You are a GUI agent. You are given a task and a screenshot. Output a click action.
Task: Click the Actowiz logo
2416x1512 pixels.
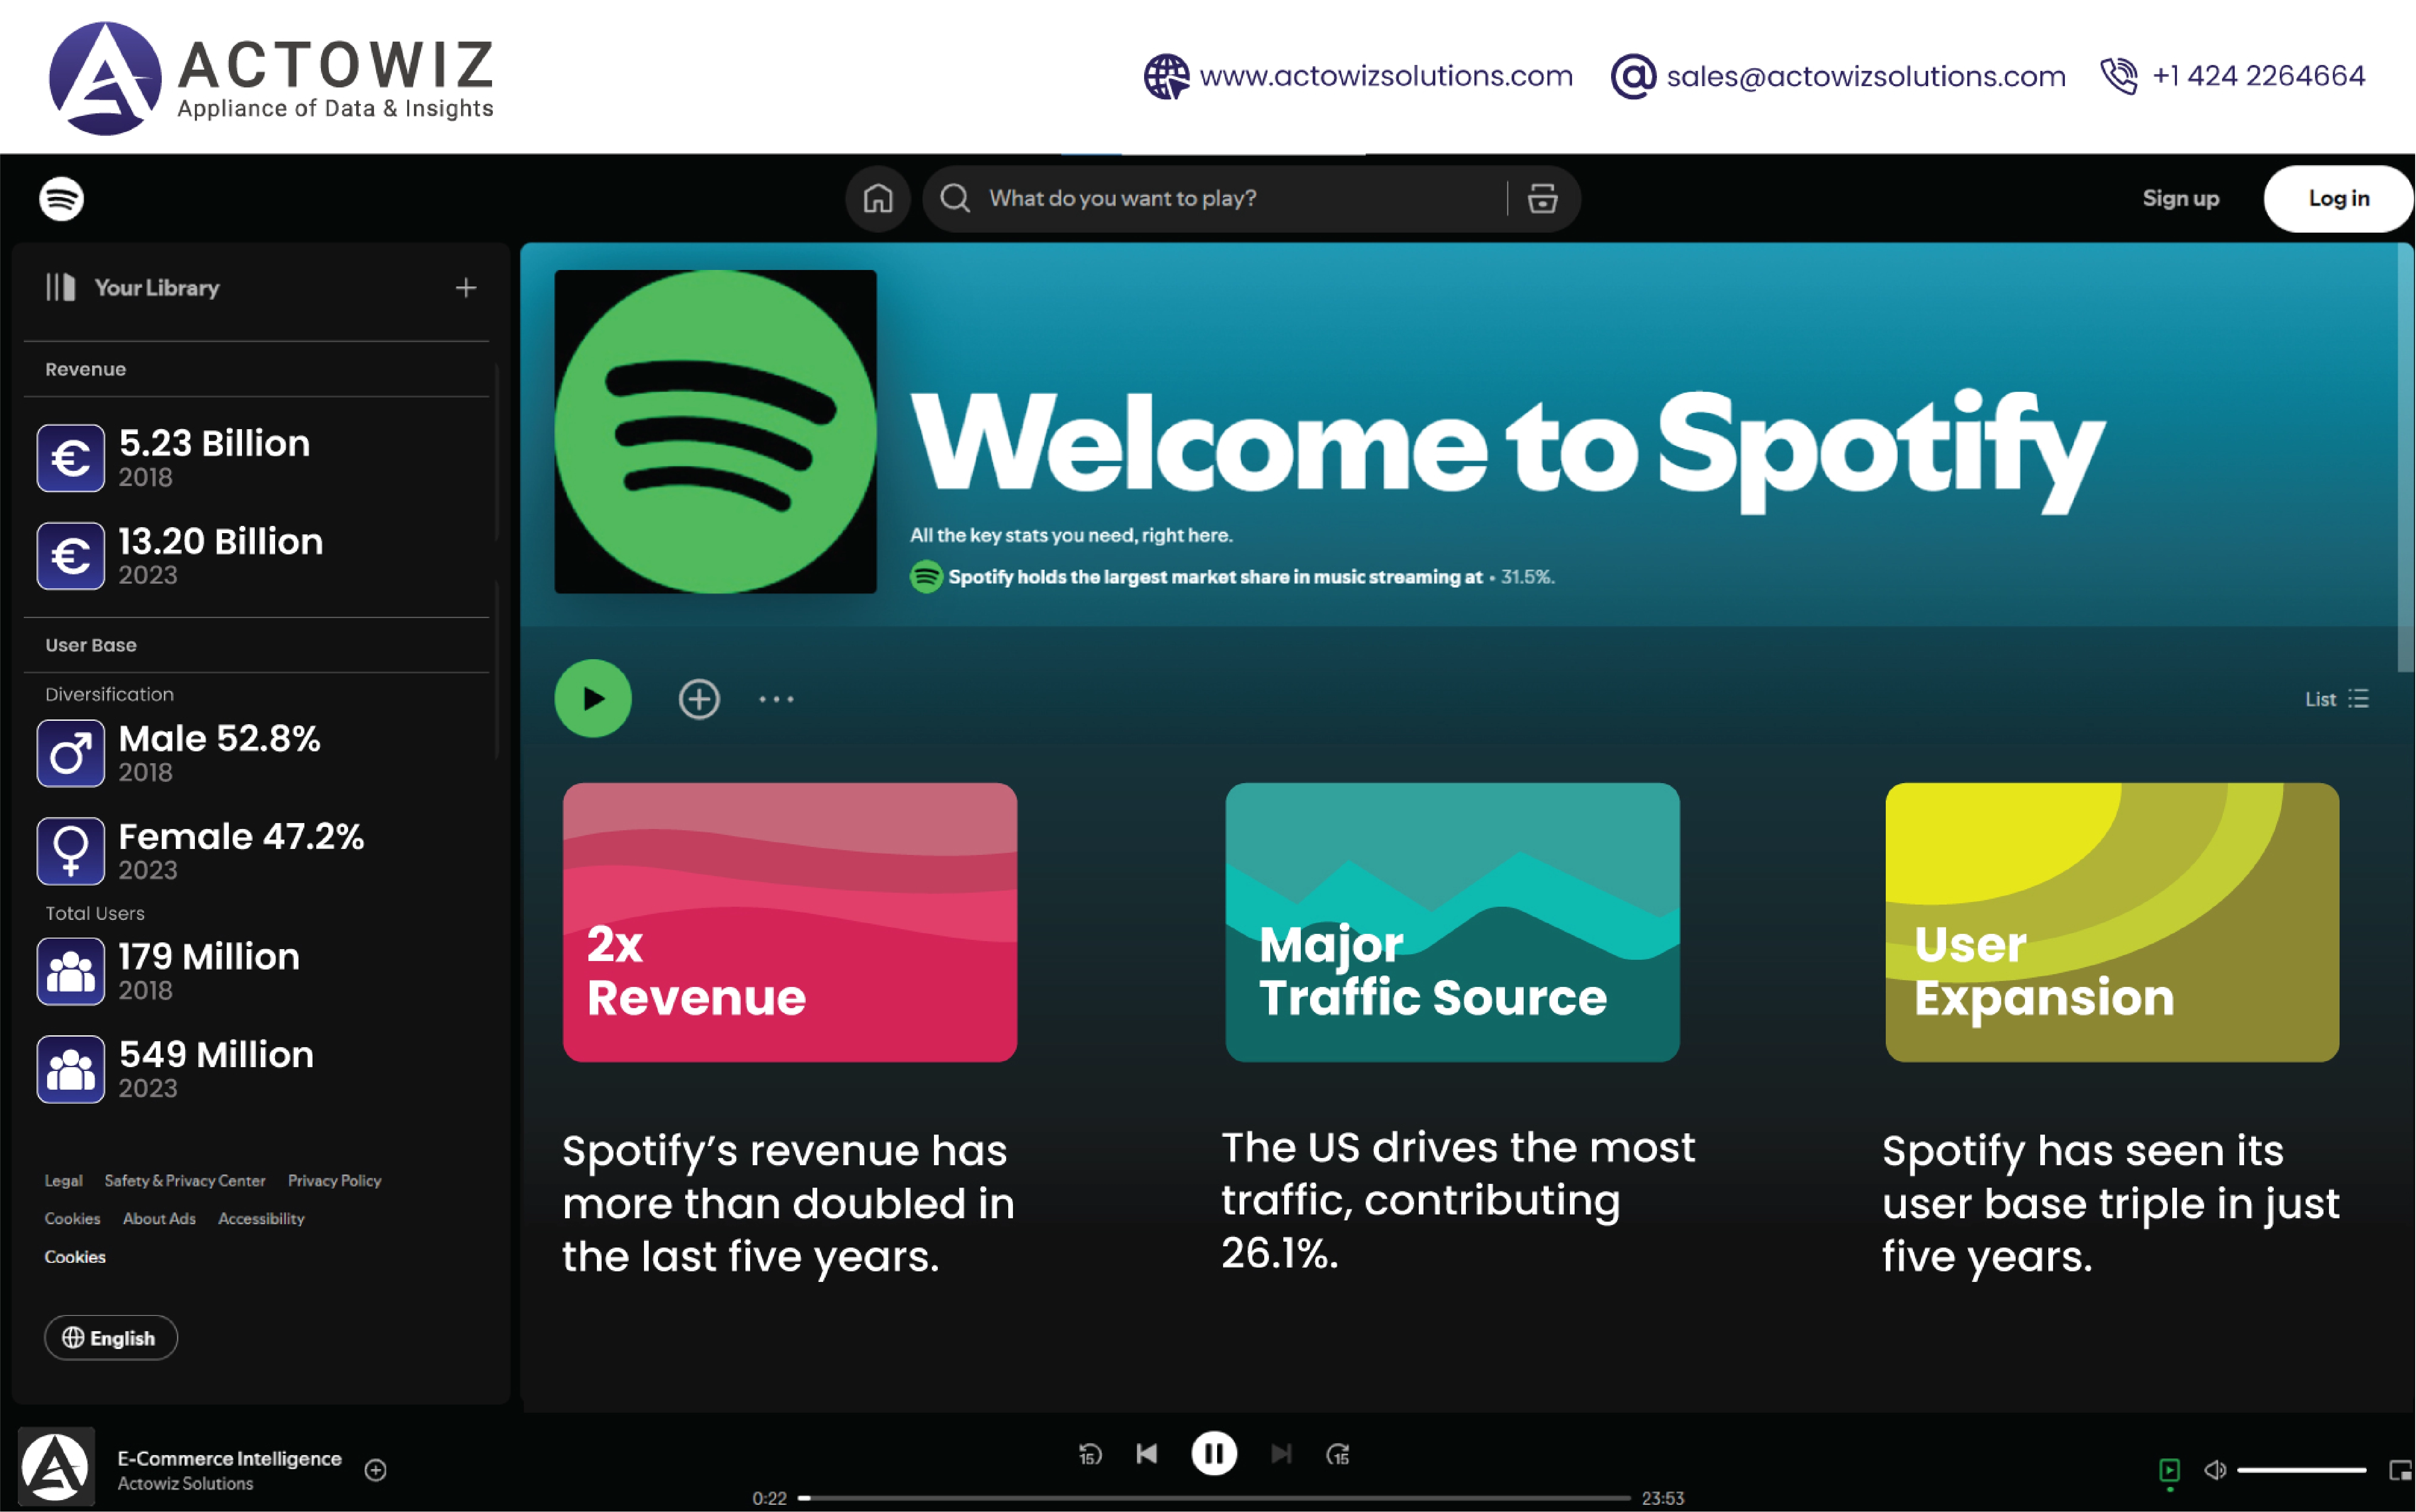[x=271, y=78]
